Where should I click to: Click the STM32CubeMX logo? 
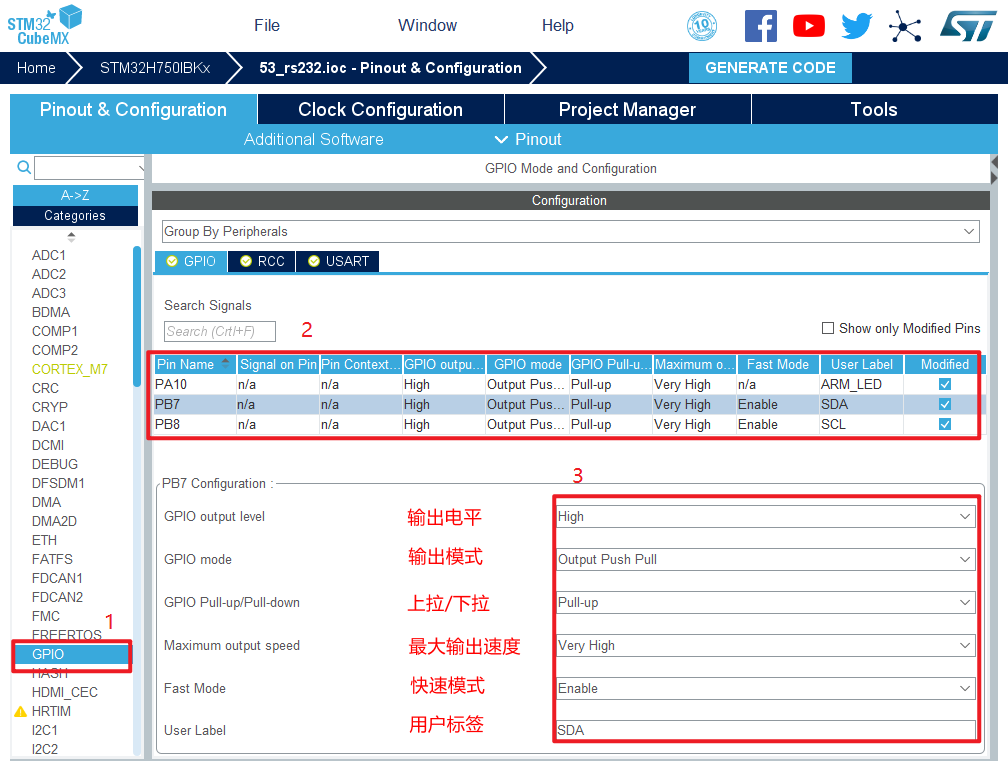[44, 24]
